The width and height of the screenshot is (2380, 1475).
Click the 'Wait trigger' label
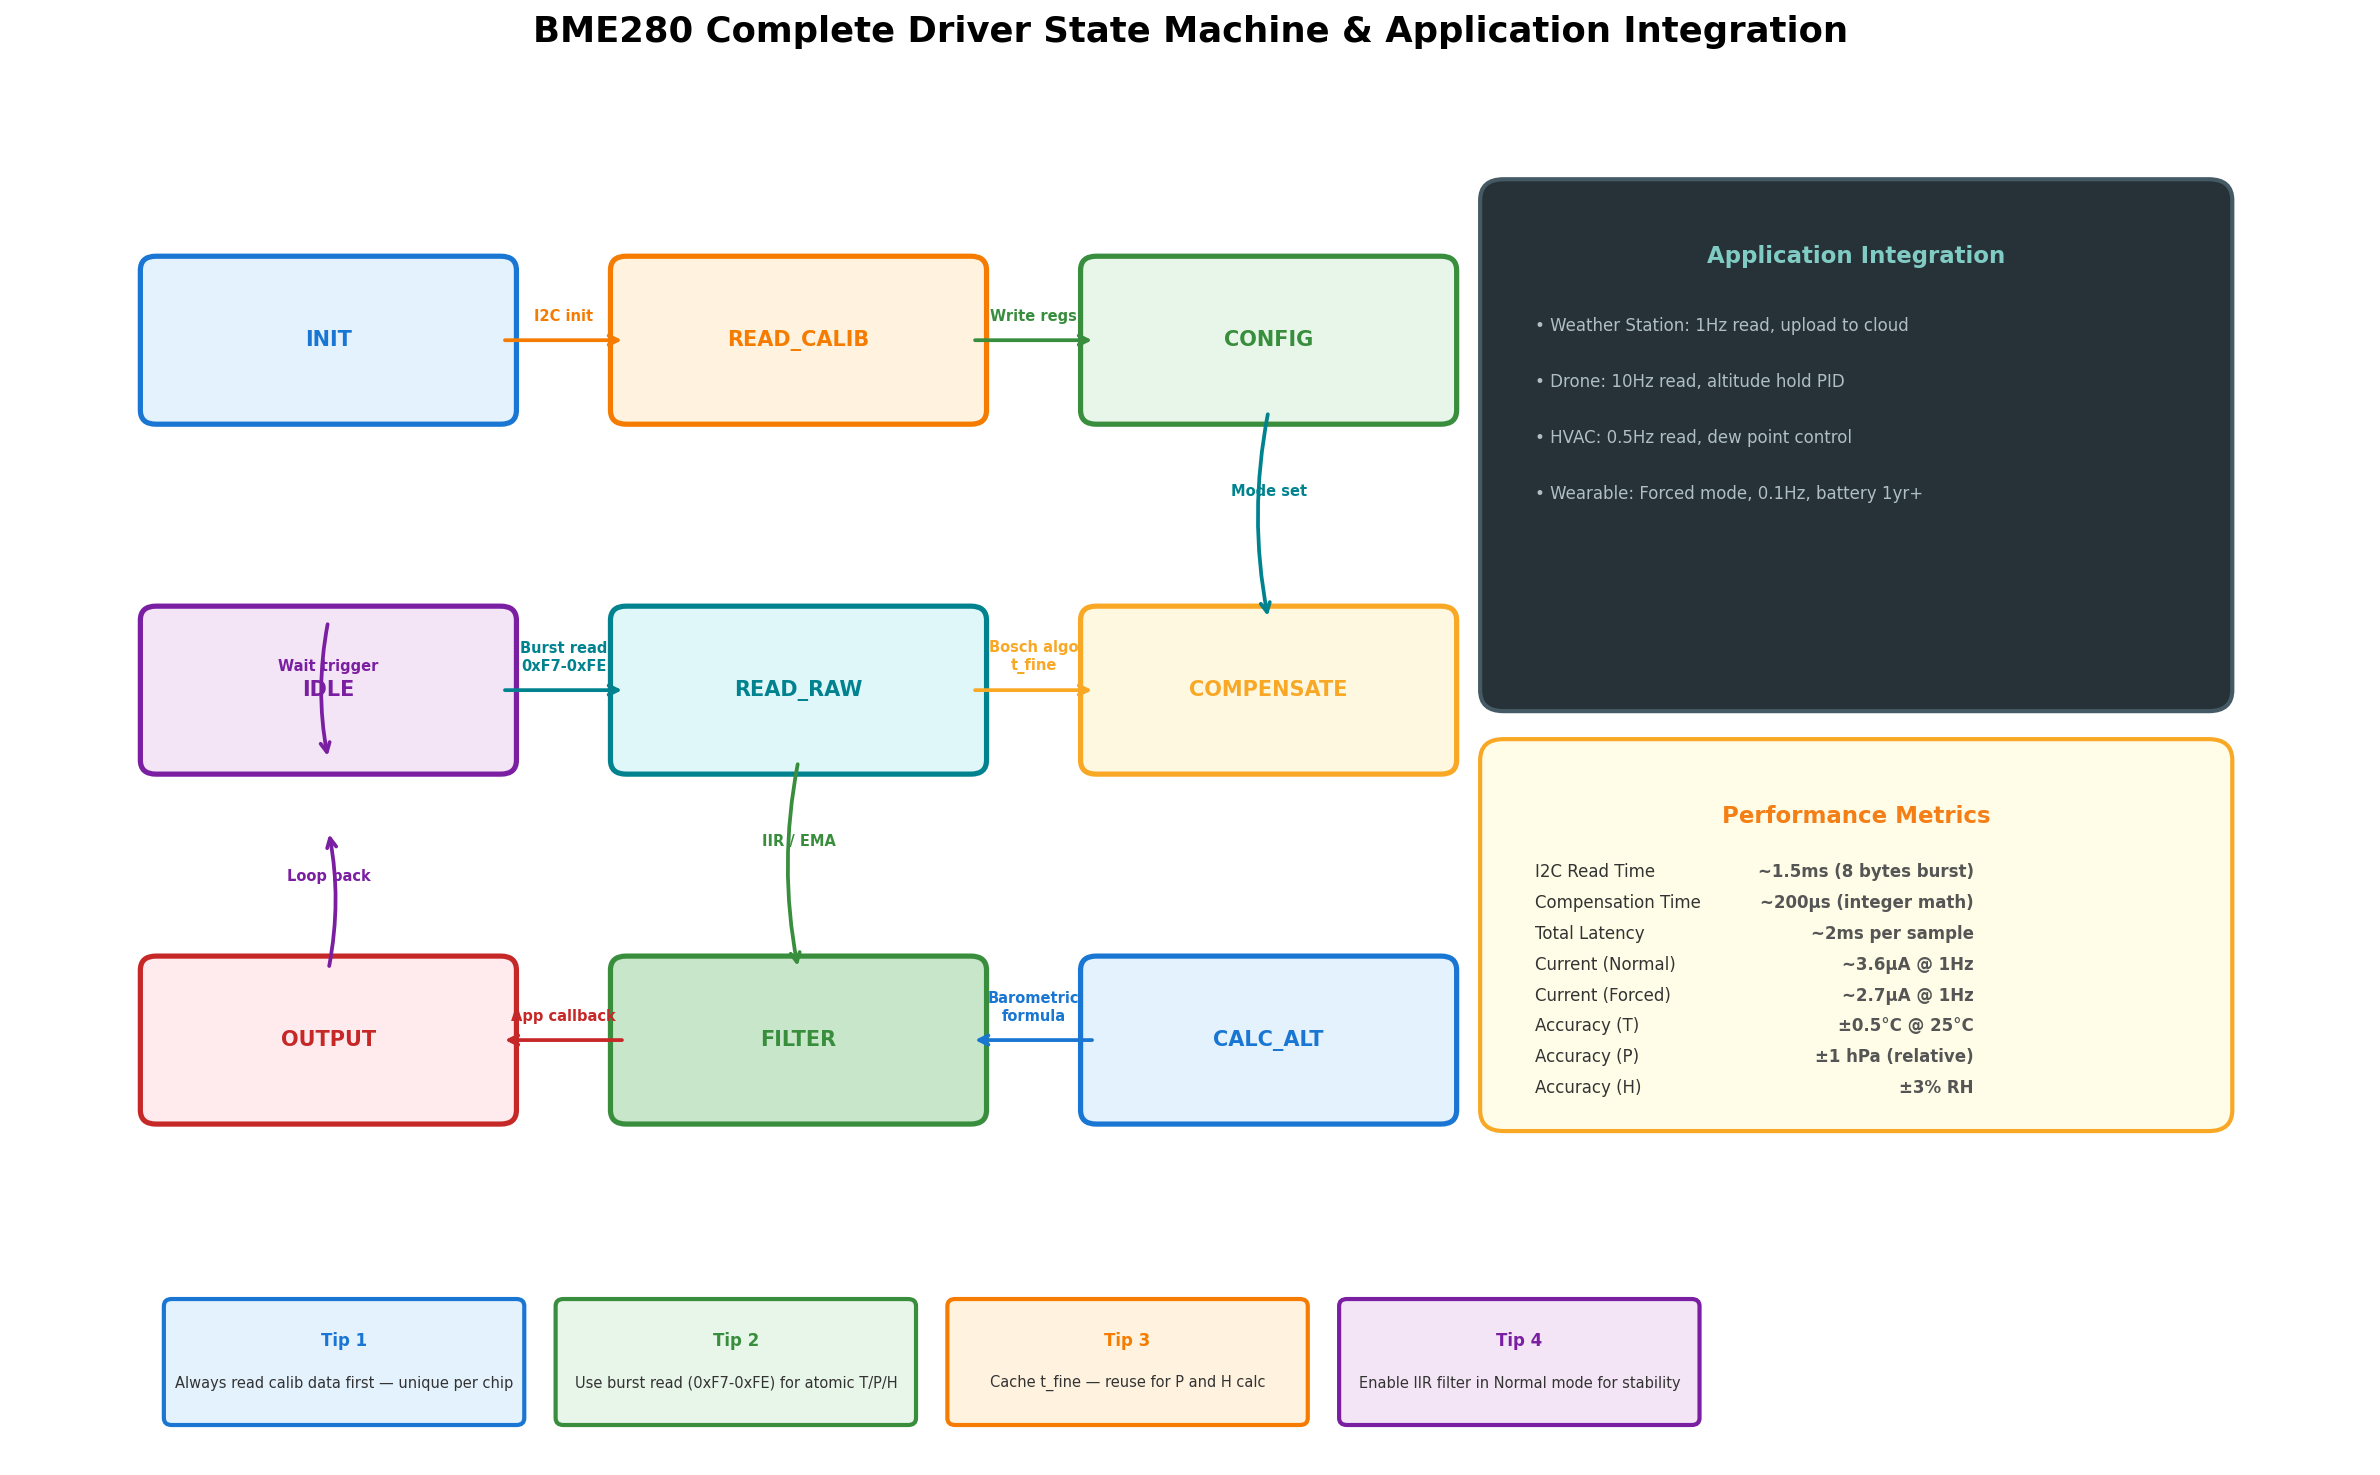[x=328, y=666]
